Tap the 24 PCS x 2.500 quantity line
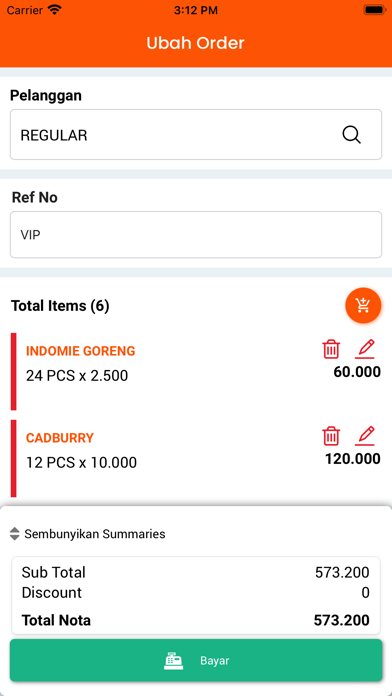The width and height of the screenshot is (392, 696). point(77,376)
